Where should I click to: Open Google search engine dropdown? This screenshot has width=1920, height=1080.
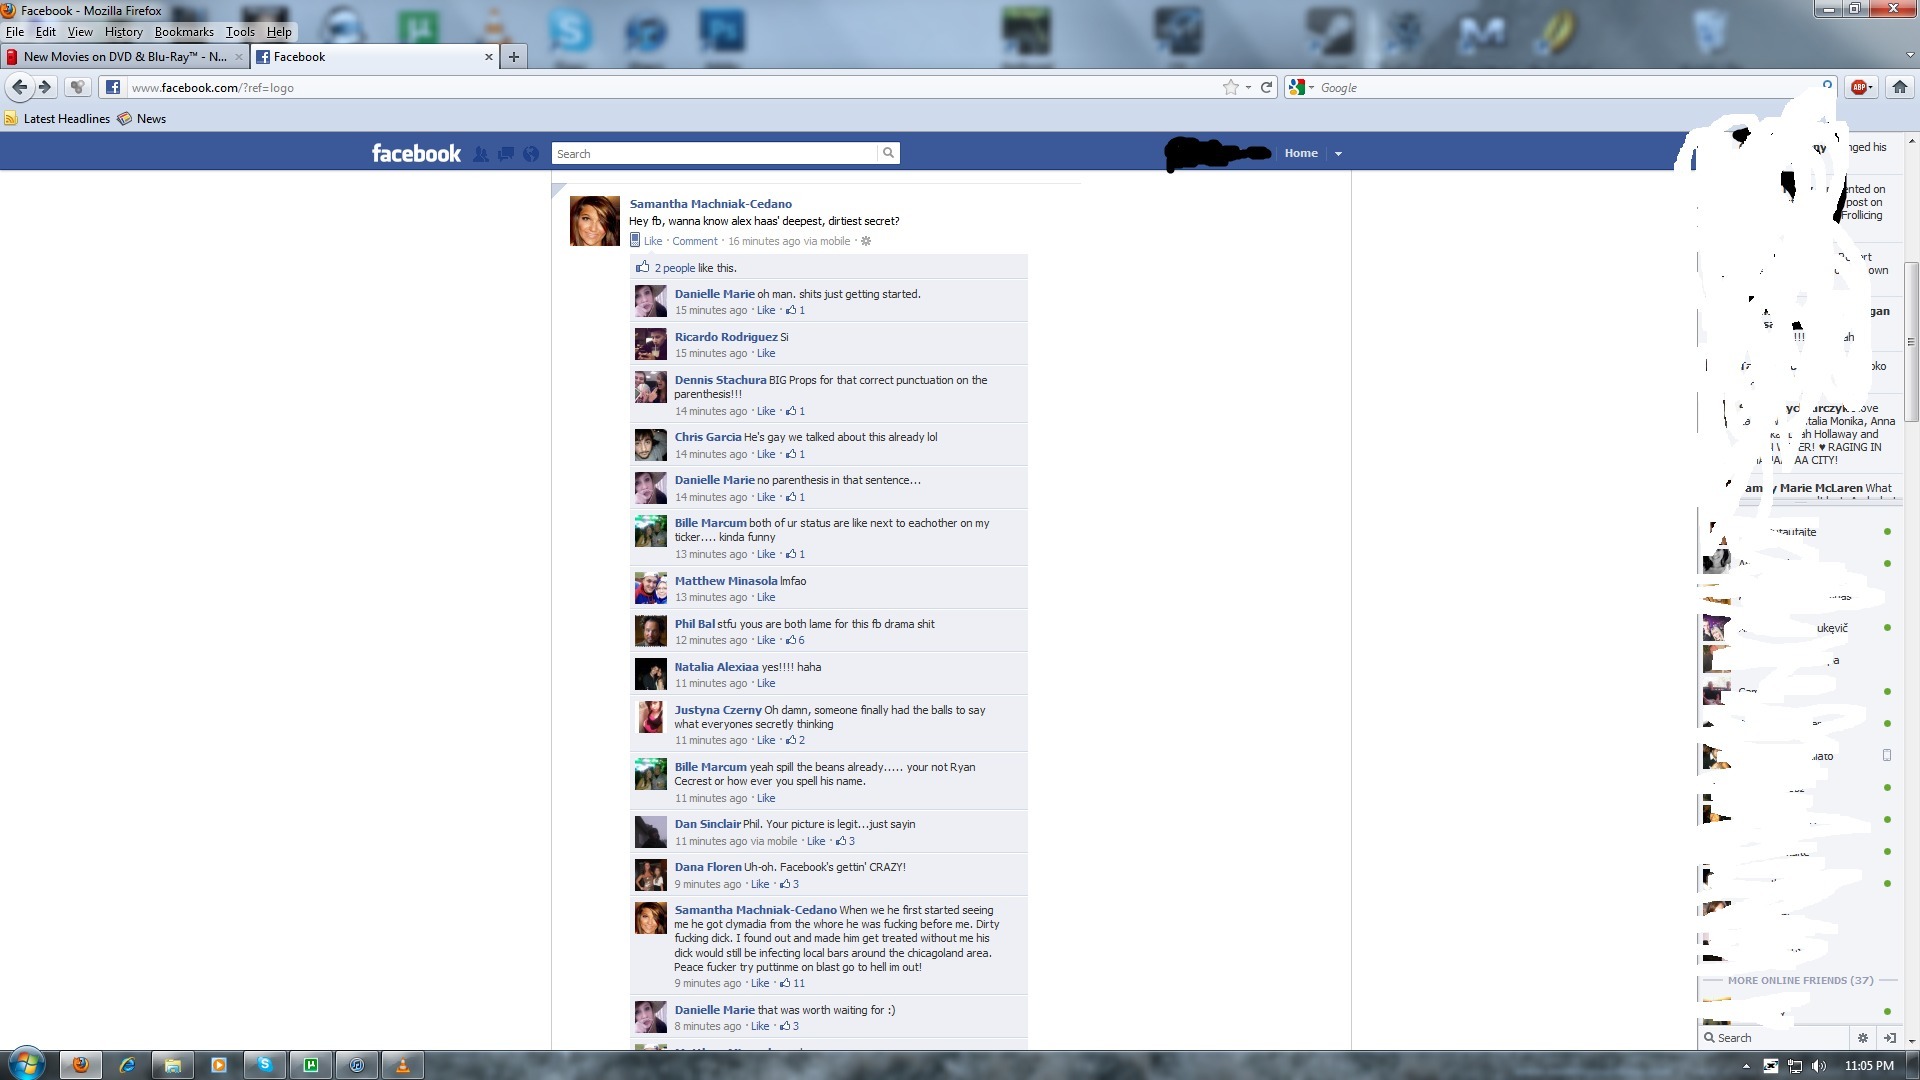(x=1300, y=88)
